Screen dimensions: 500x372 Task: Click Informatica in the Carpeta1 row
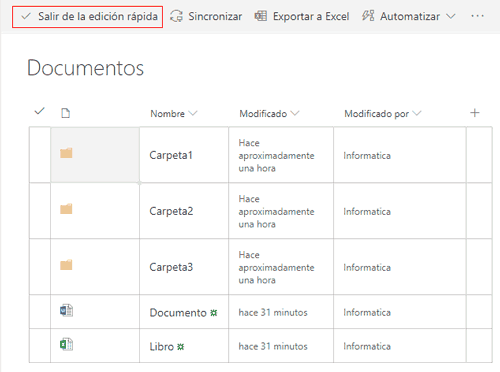pyautogui.click(x=367, y=156)
